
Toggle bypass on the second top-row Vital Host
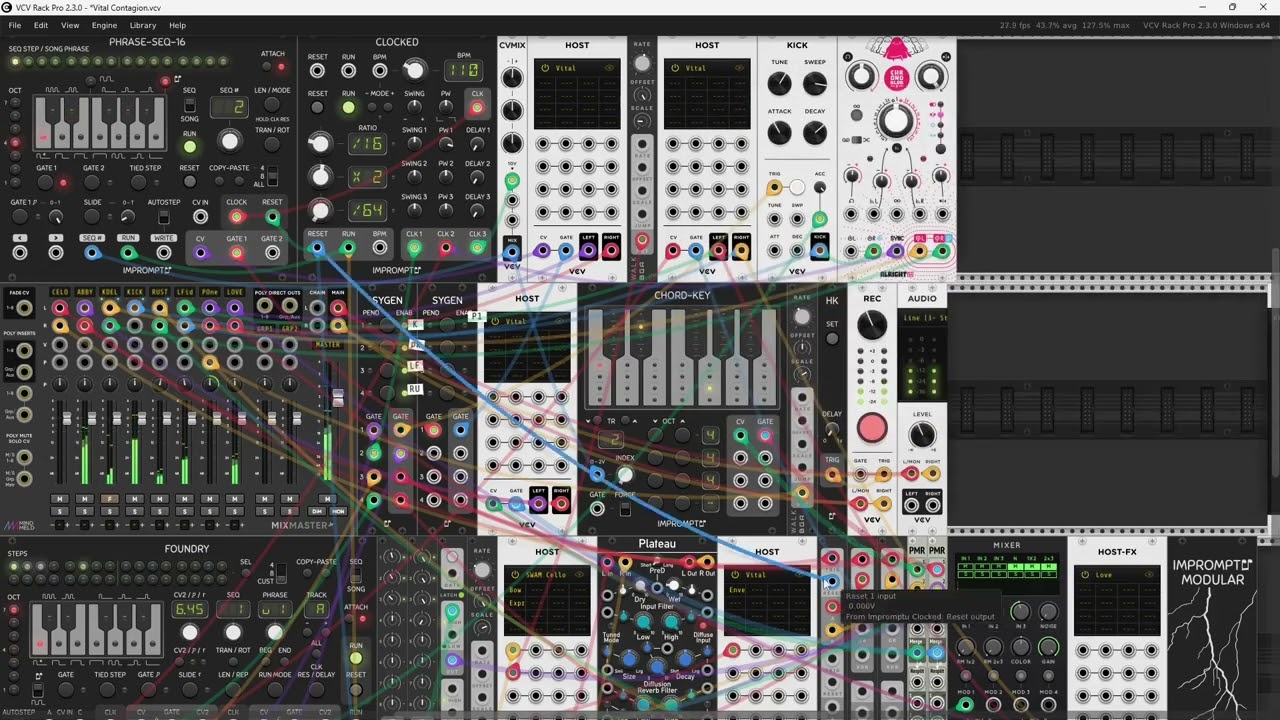(675, 68)
